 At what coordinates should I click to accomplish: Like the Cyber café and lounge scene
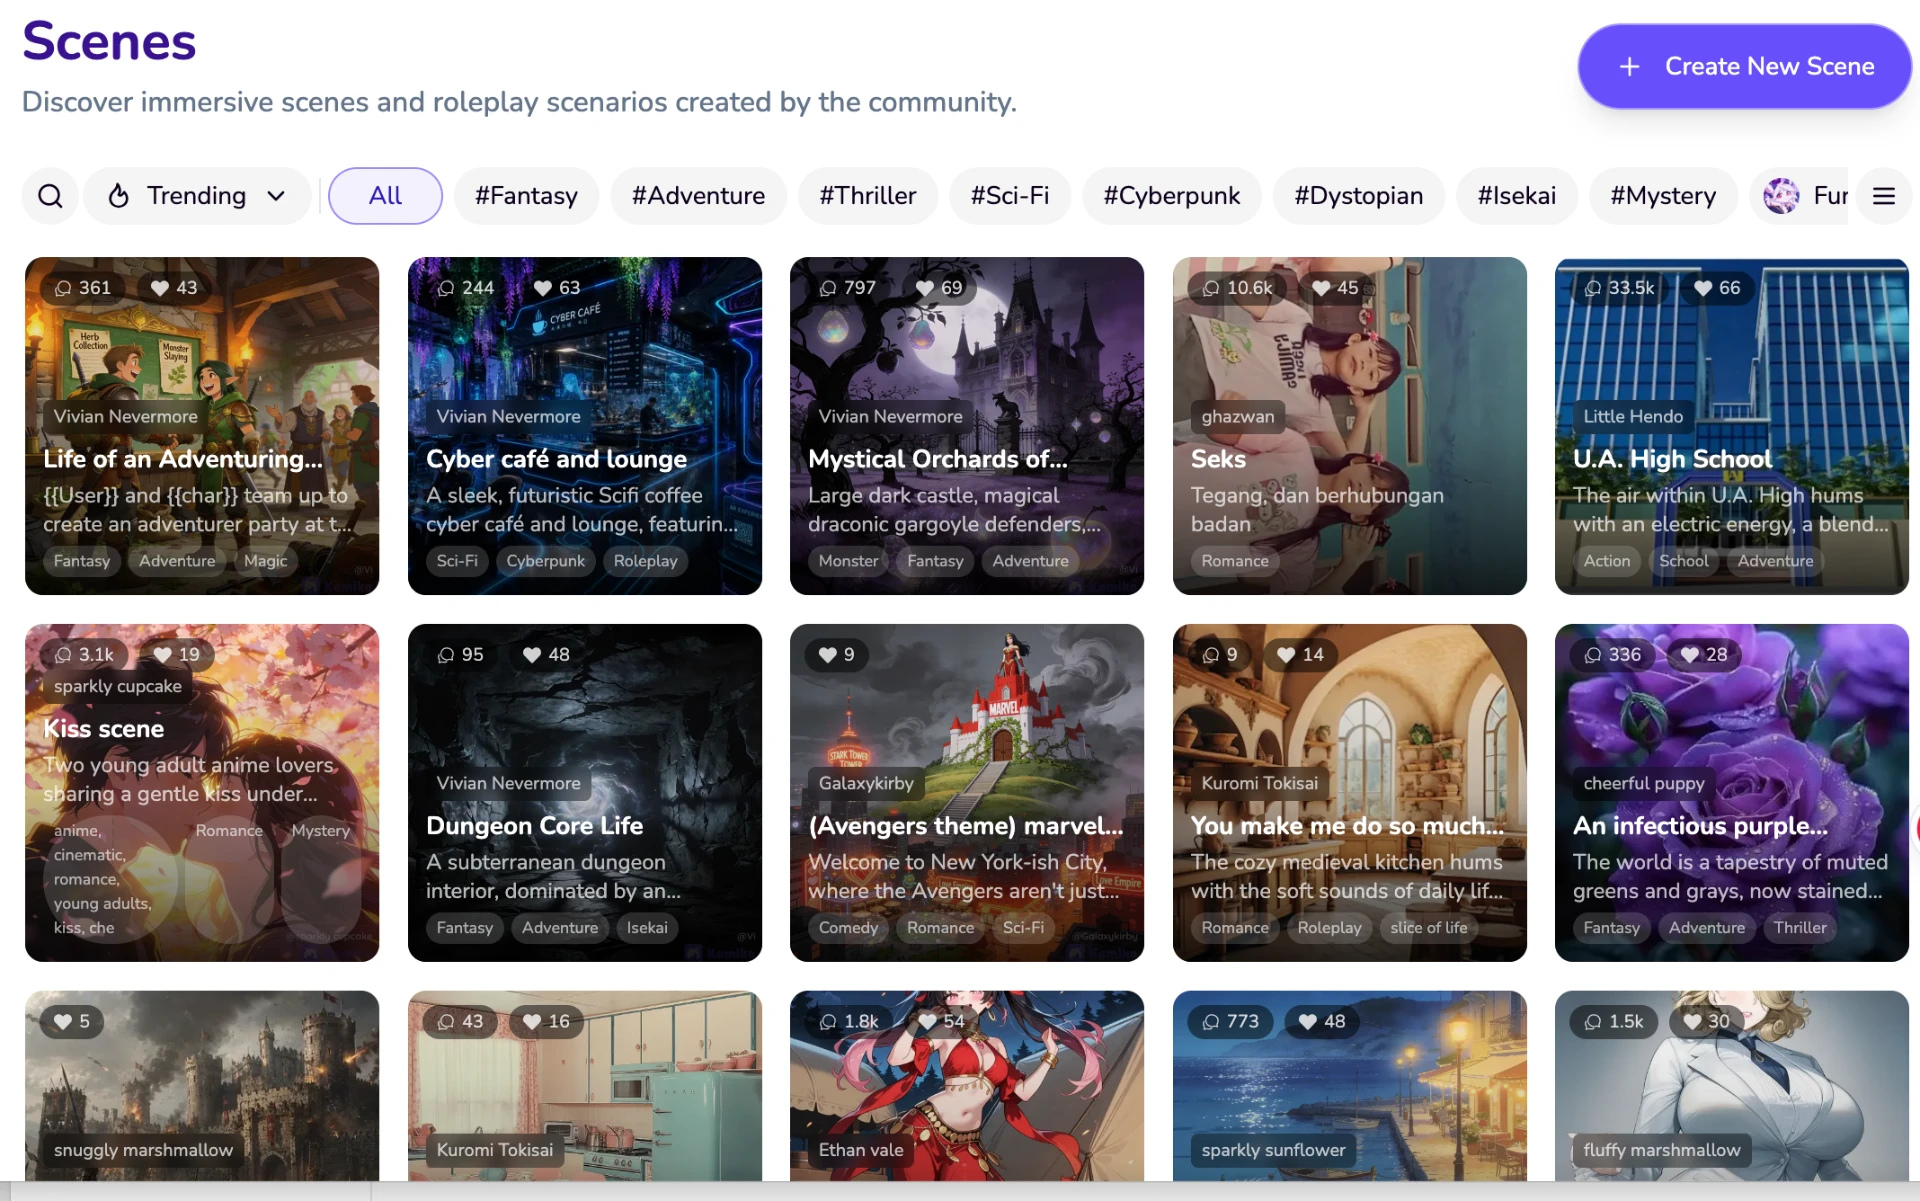pyautogui.click(x=543, y=288)
